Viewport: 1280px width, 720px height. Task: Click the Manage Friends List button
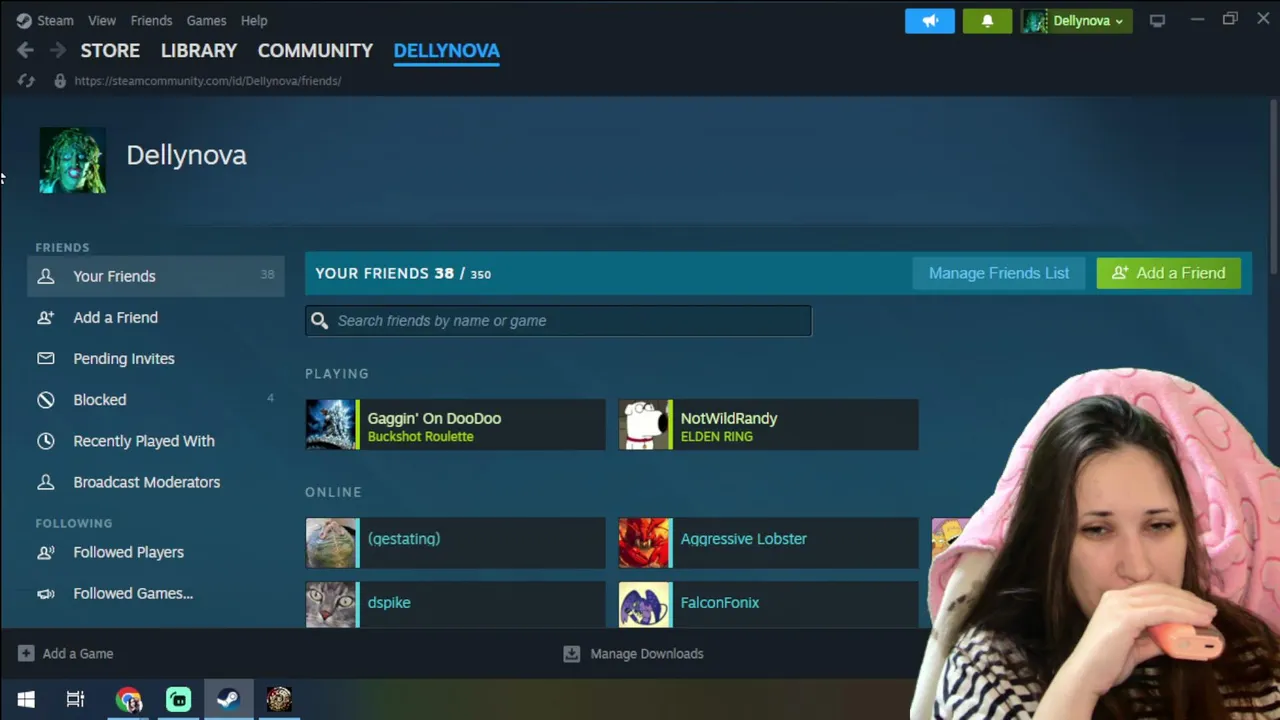pos(999,273)
